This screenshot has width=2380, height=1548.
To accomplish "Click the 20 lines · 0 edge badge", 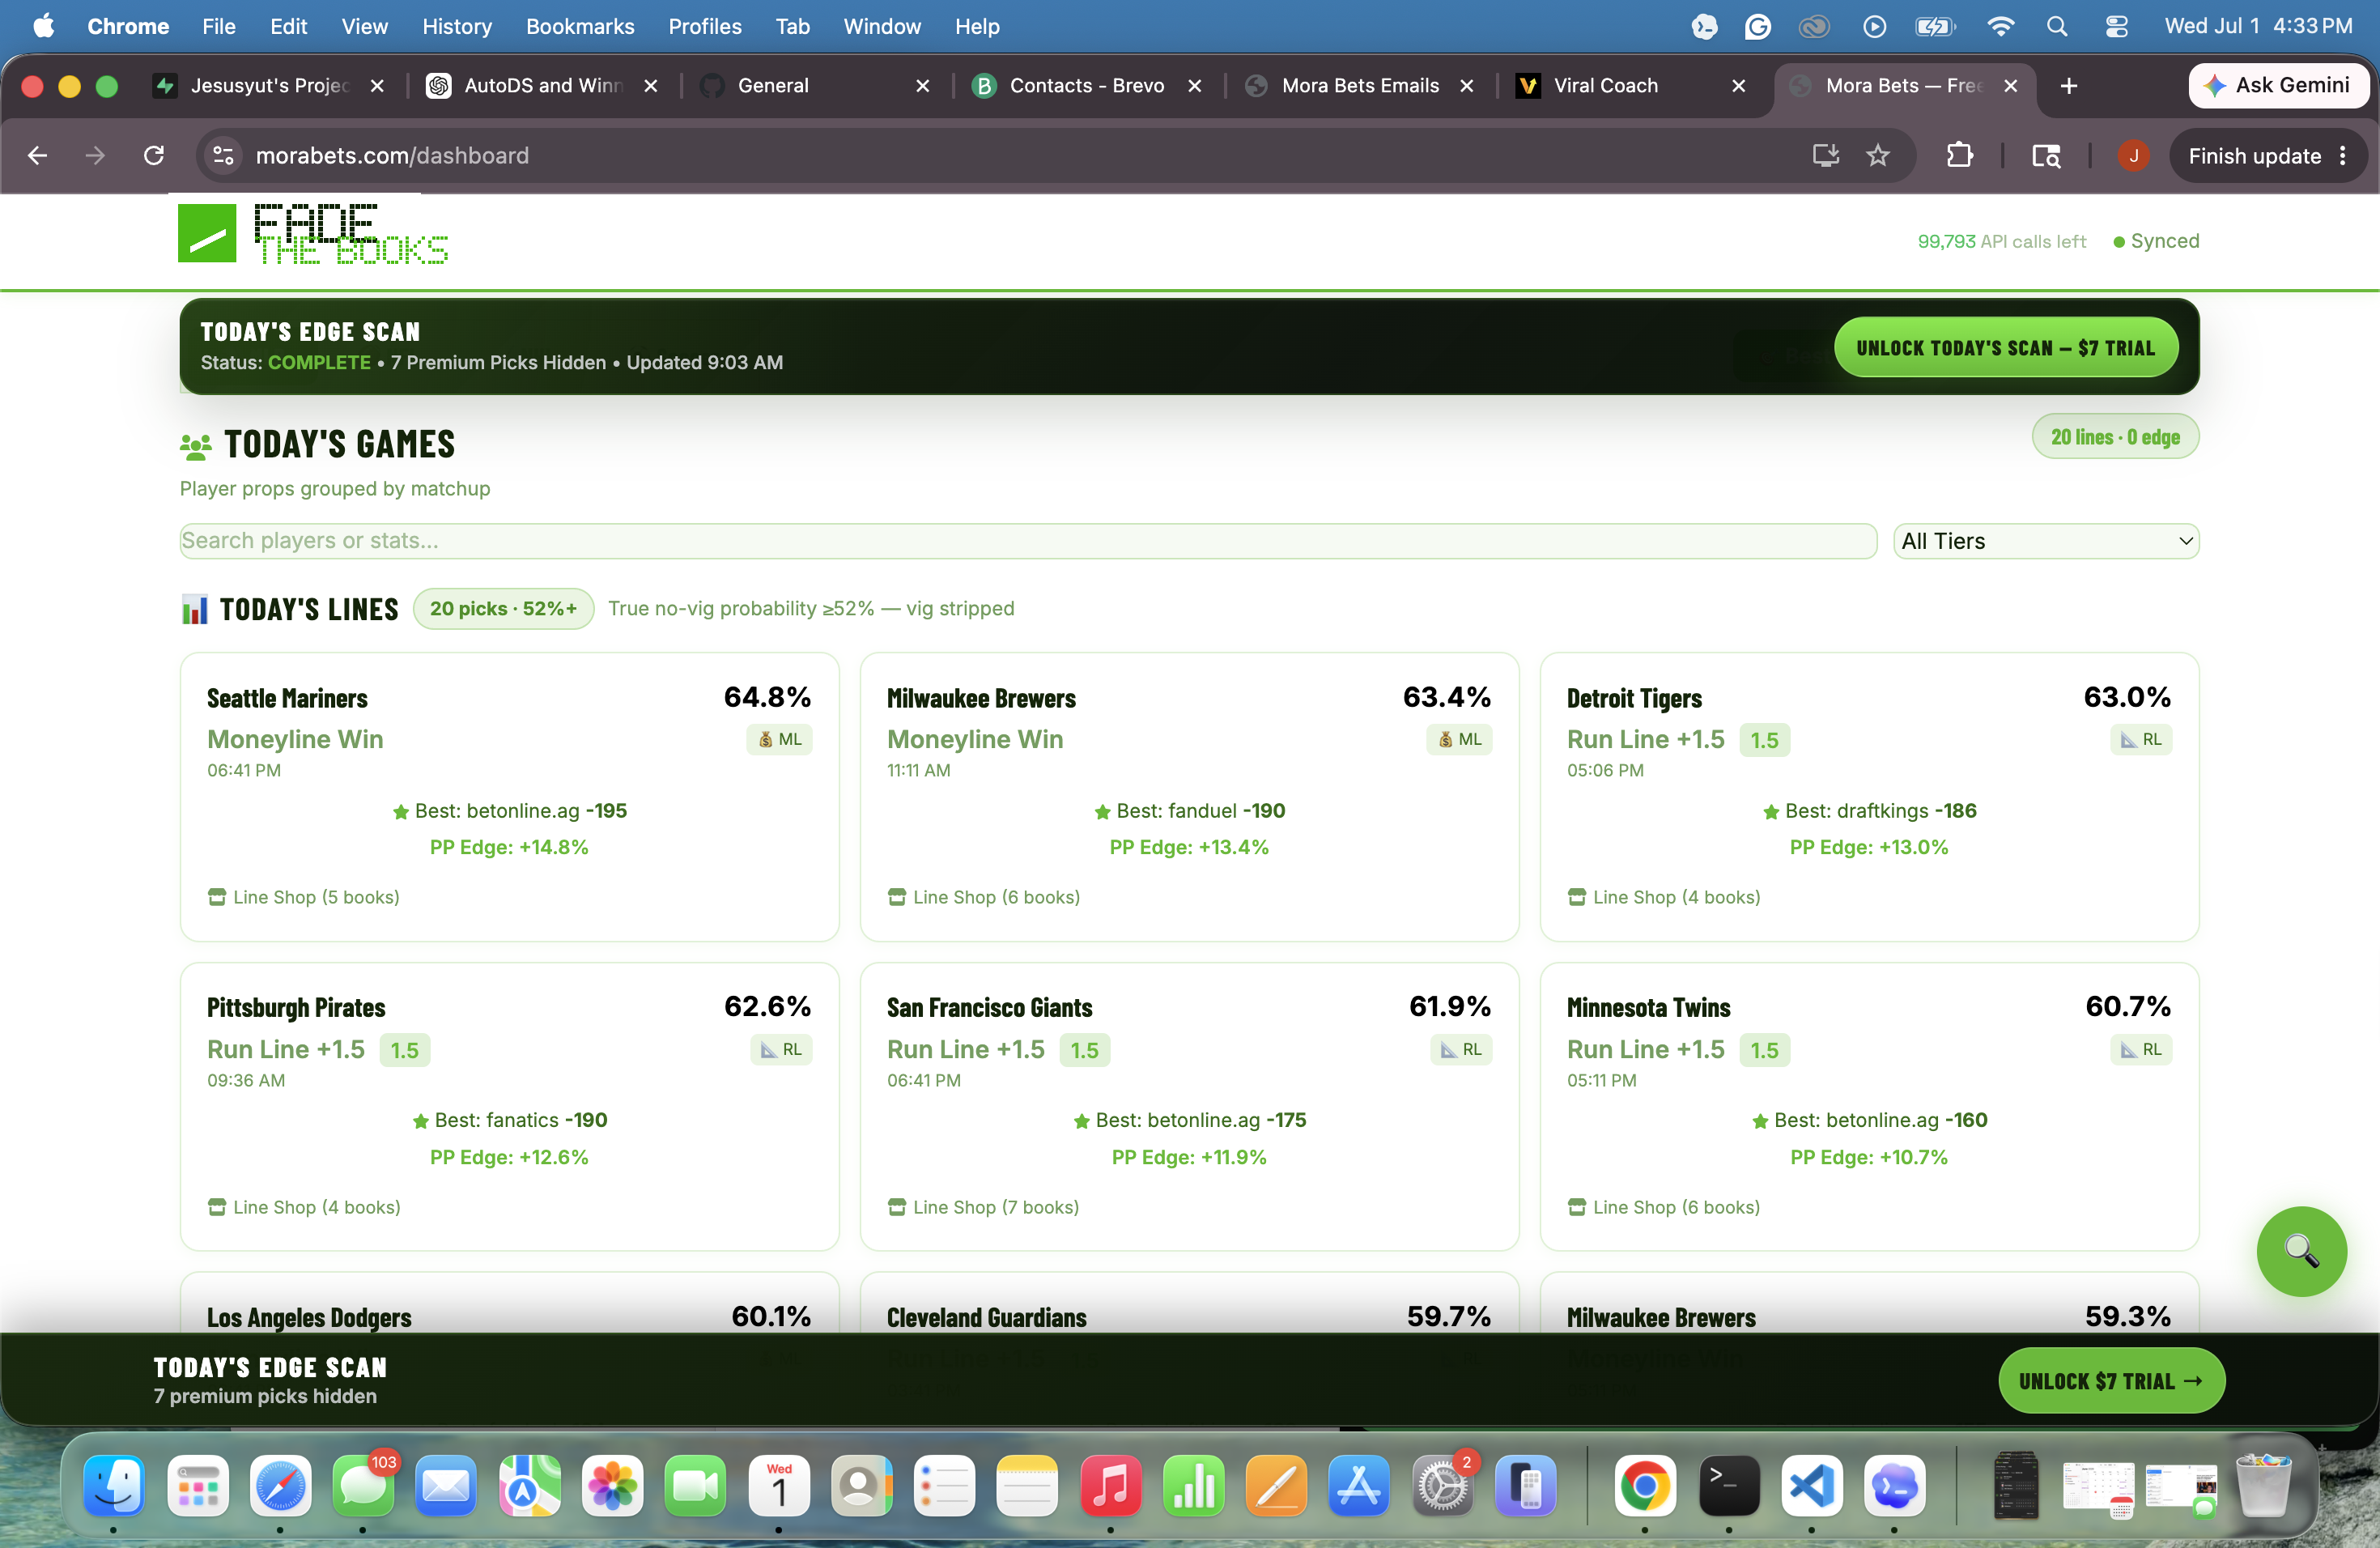I will 2115,437.
